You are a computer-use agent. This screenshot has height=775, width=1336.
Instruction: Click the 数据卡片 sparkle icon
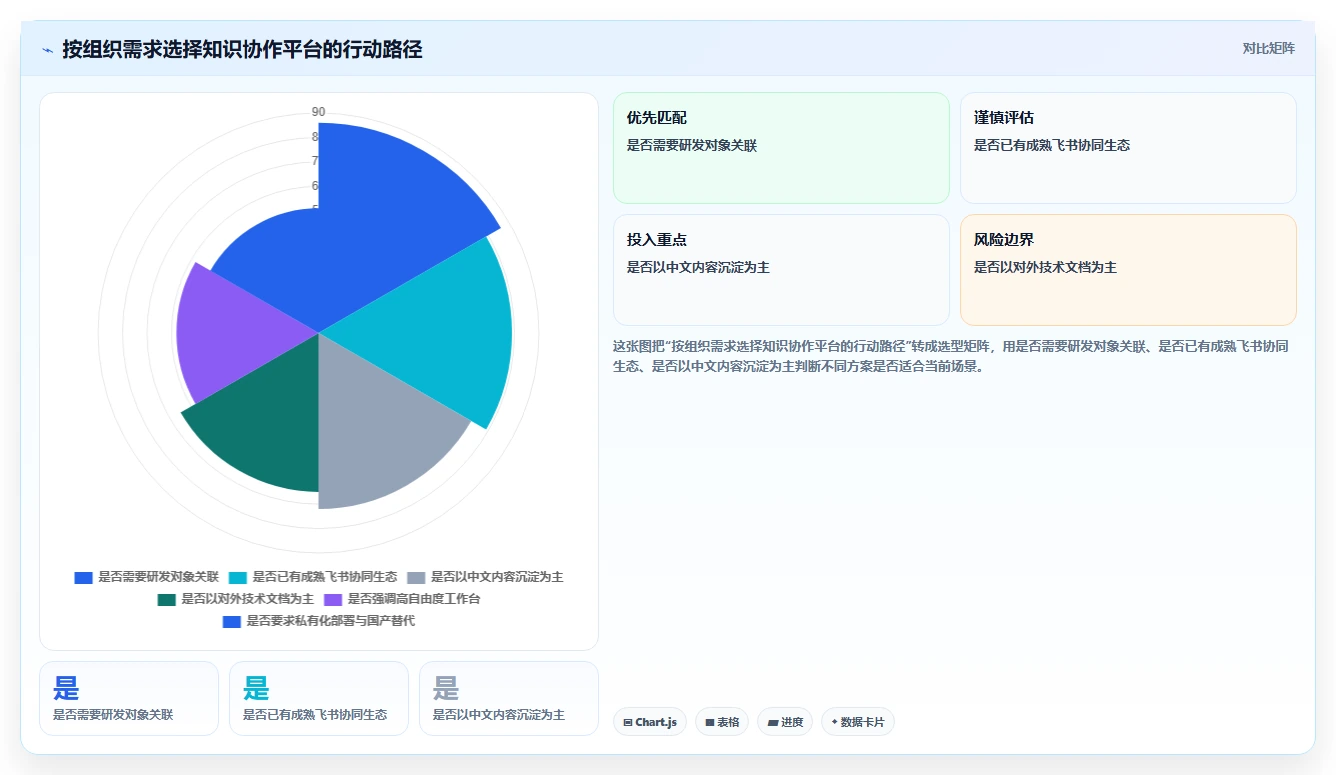[x=834, y=722]
